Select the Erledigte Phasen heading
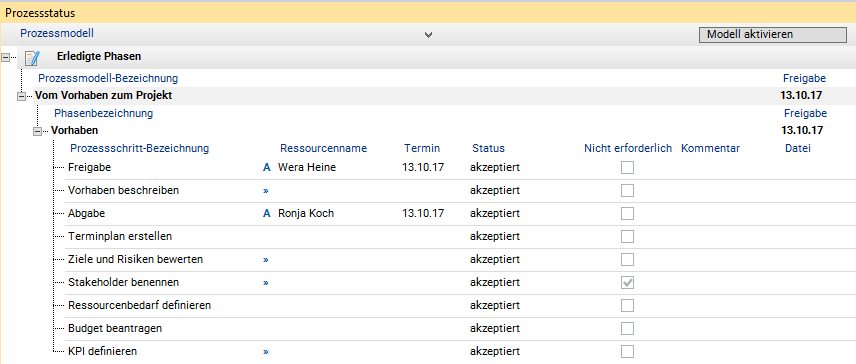The width and height of the screenshot is (856, 364). coord(99,56)
